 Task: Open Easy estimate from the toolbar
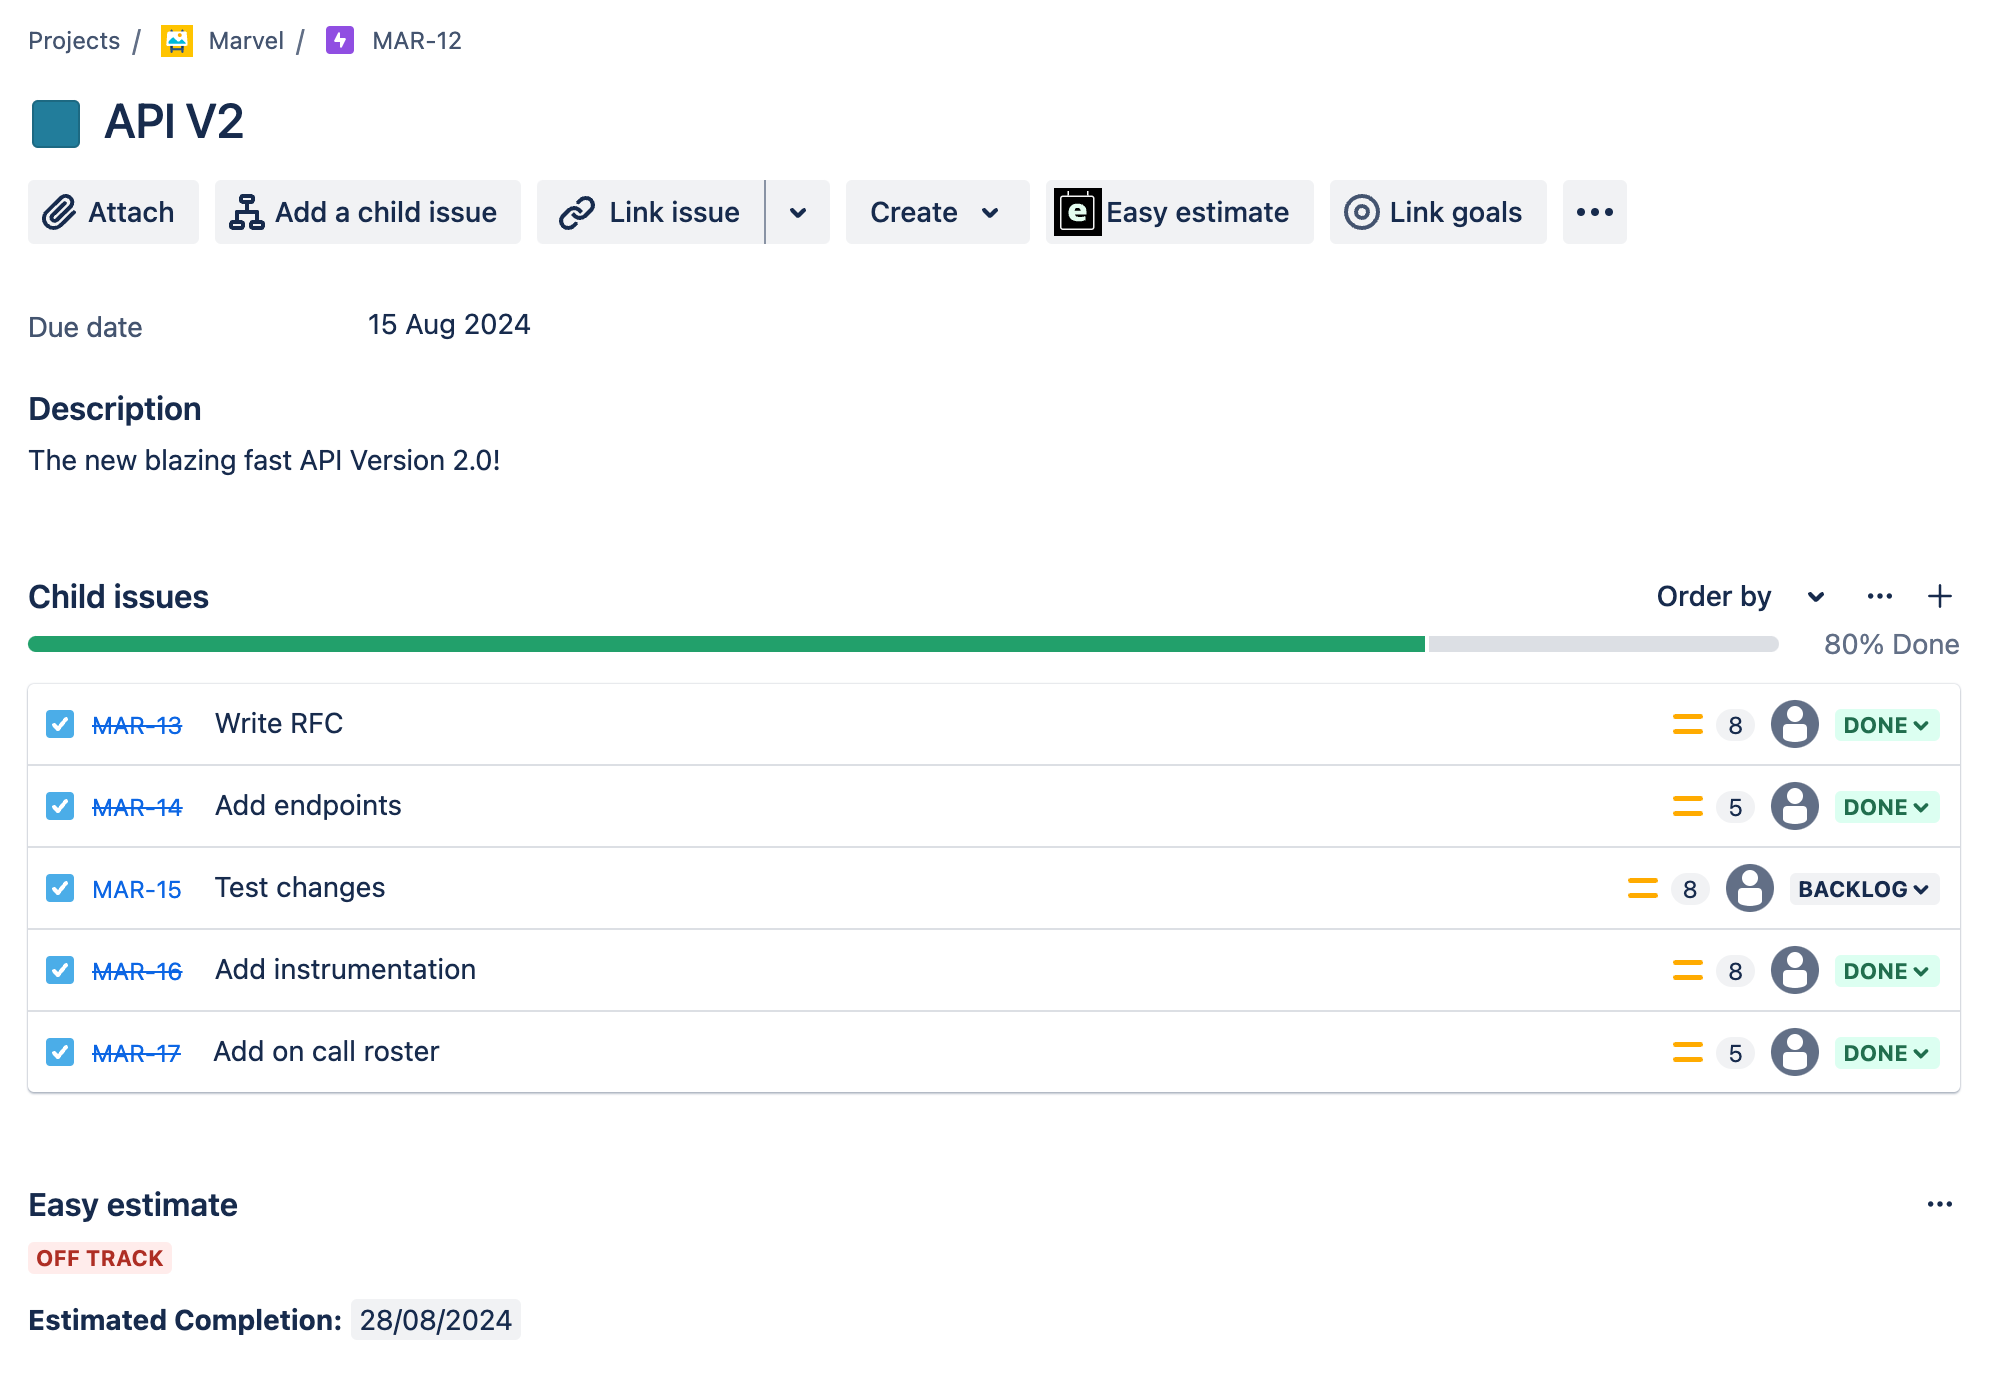click(x=1180, y=212)
